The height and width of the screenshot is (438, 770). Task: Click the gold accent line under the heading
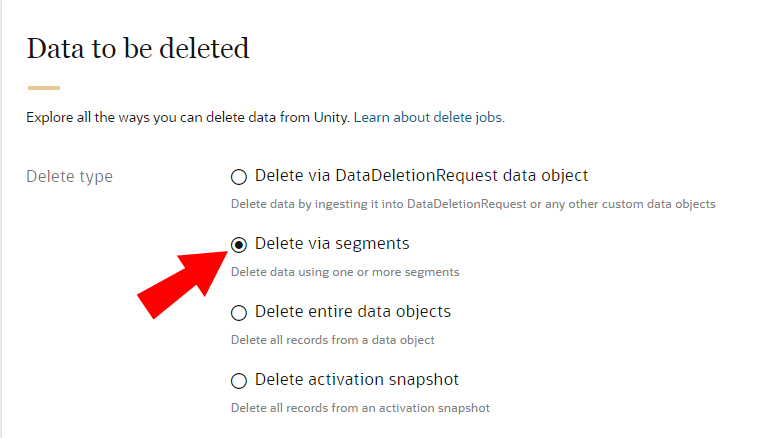pyautogui.click(x=43, y=88)
